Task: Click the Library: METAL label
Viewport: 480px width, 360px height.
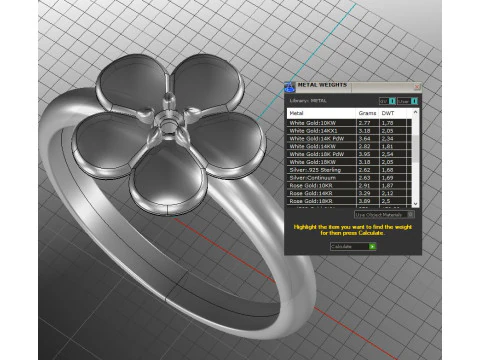Action: (x=308, y=101)
